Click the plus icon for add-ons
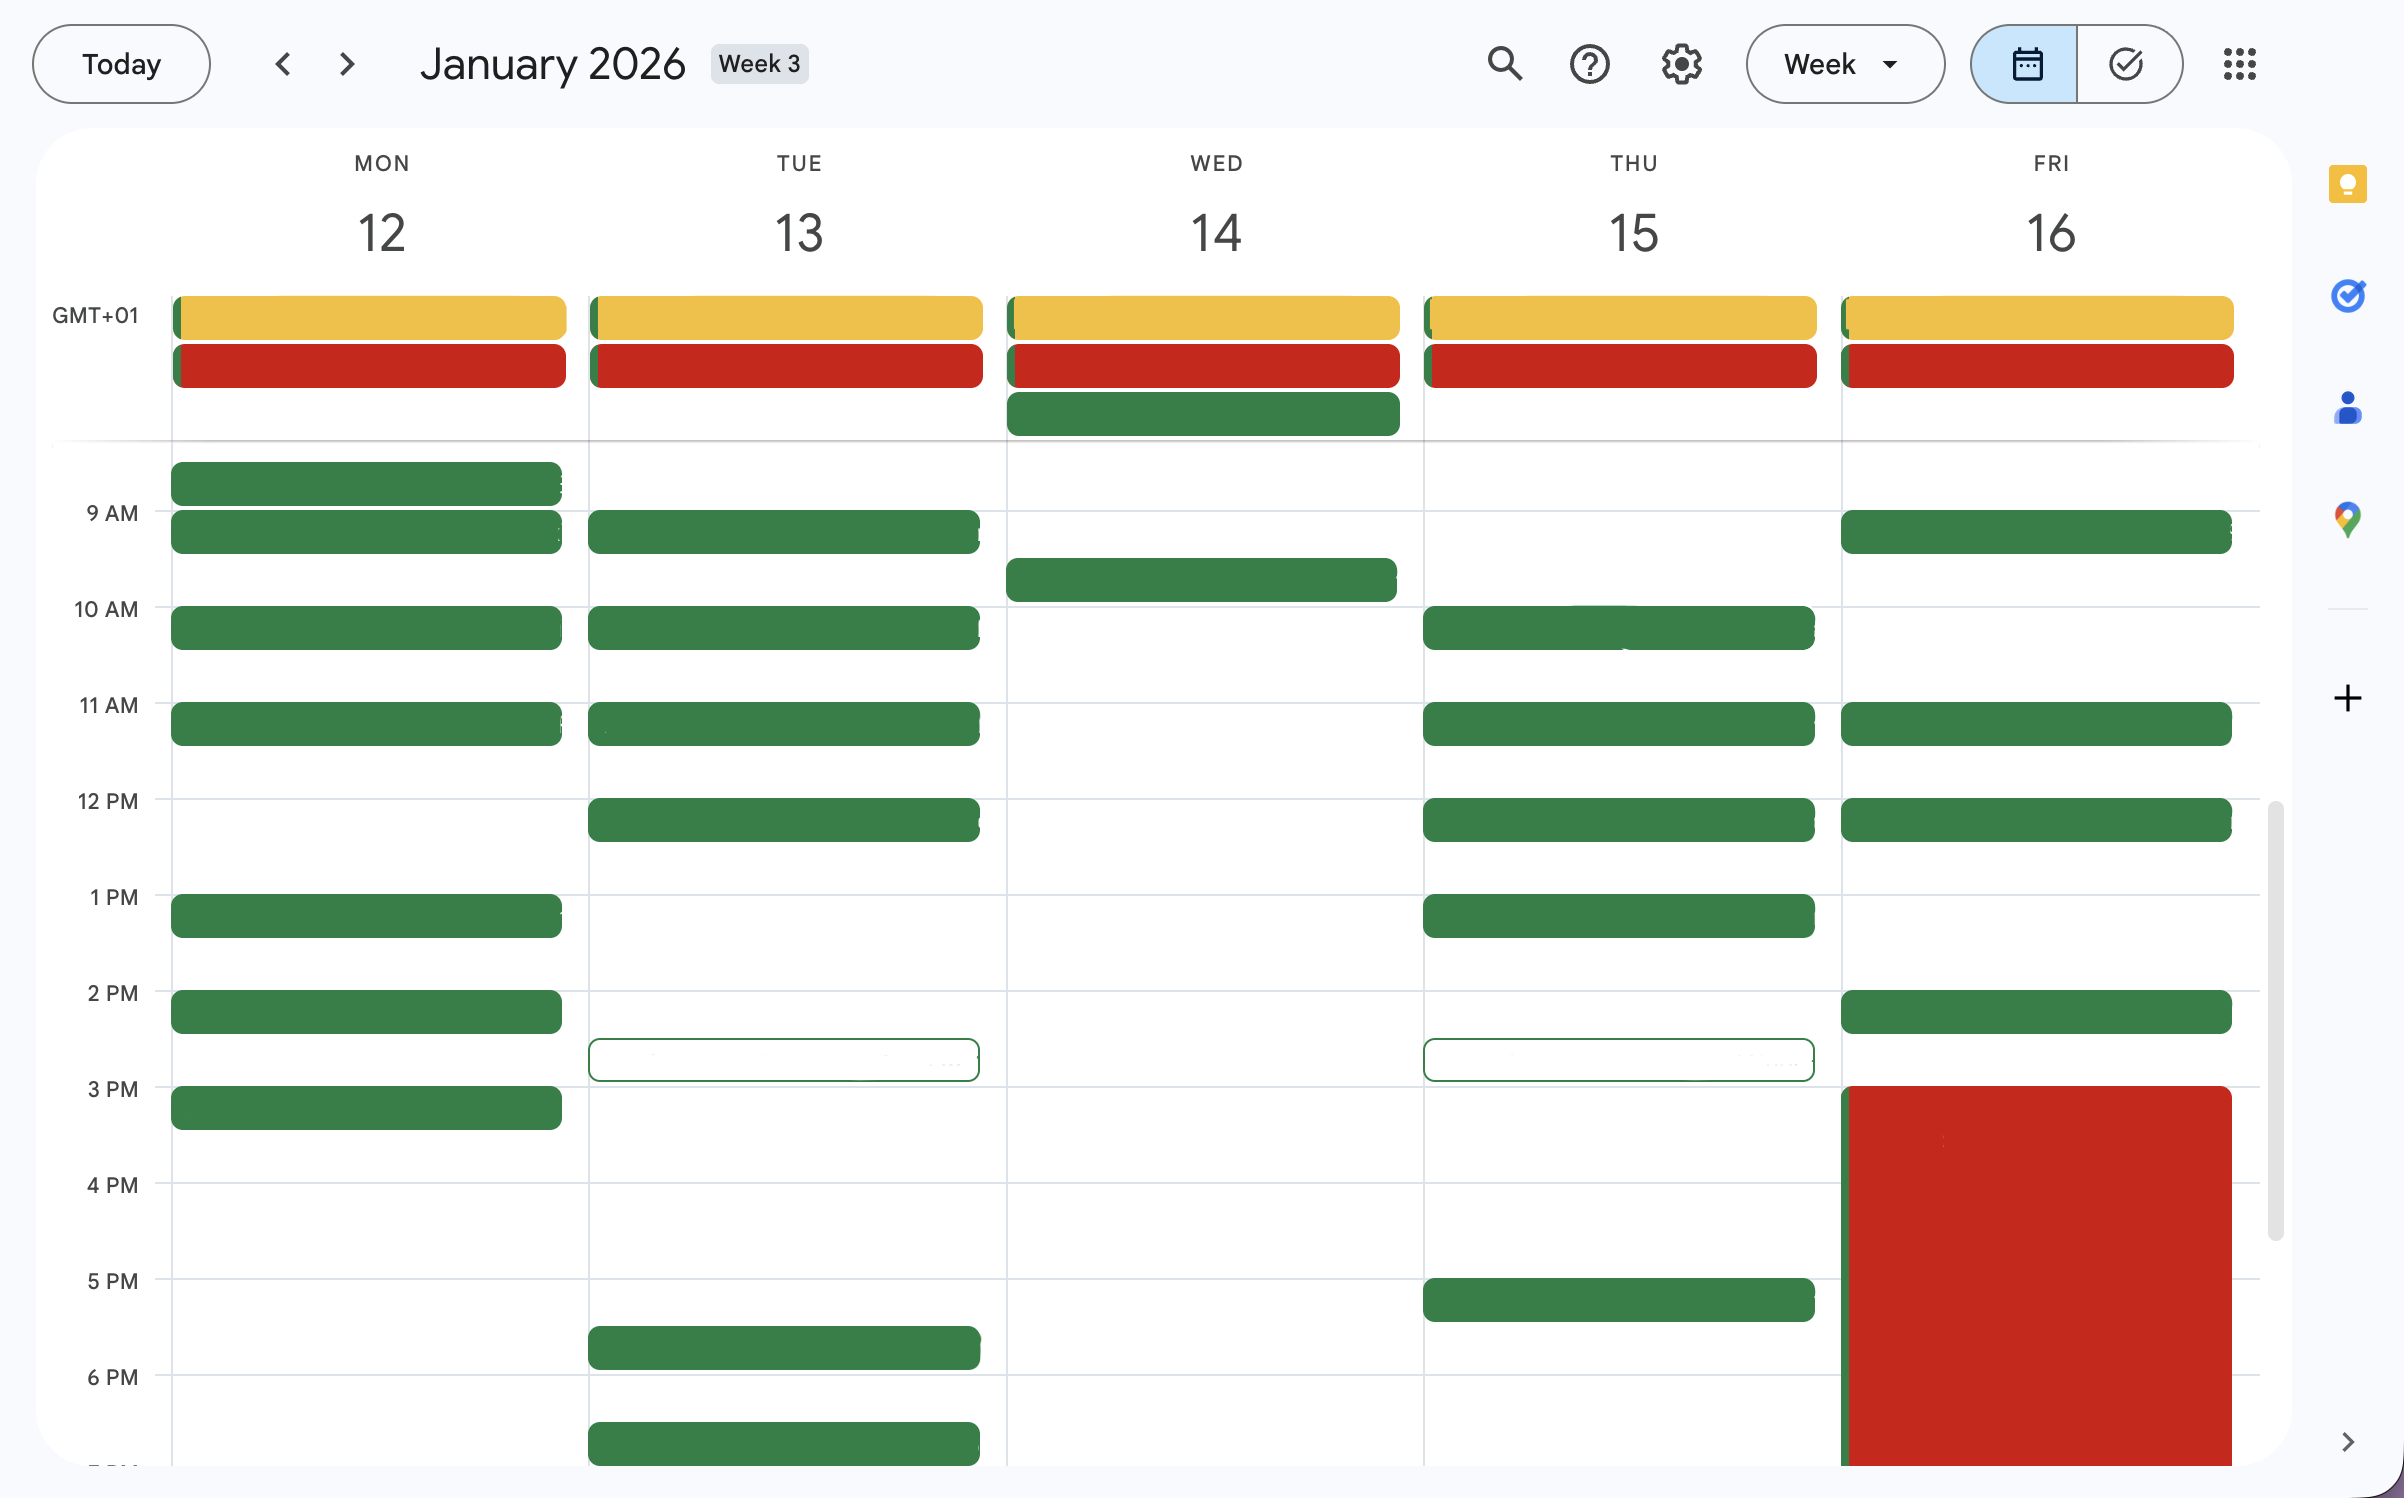This screenshot has width=2404, height=1498. pos(2347,697)
